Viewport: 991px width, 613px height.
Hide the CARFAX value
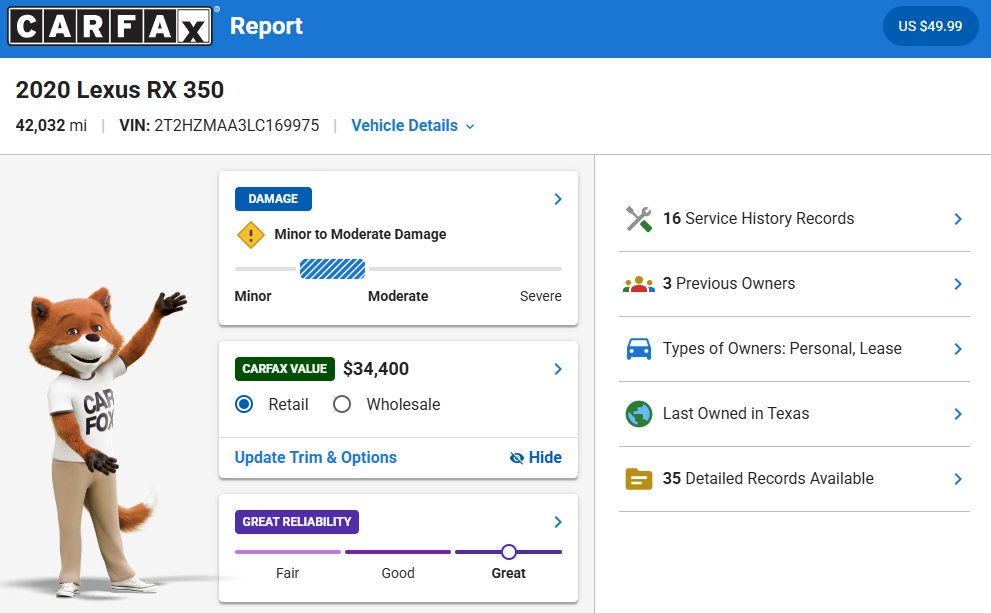point(535,457)
